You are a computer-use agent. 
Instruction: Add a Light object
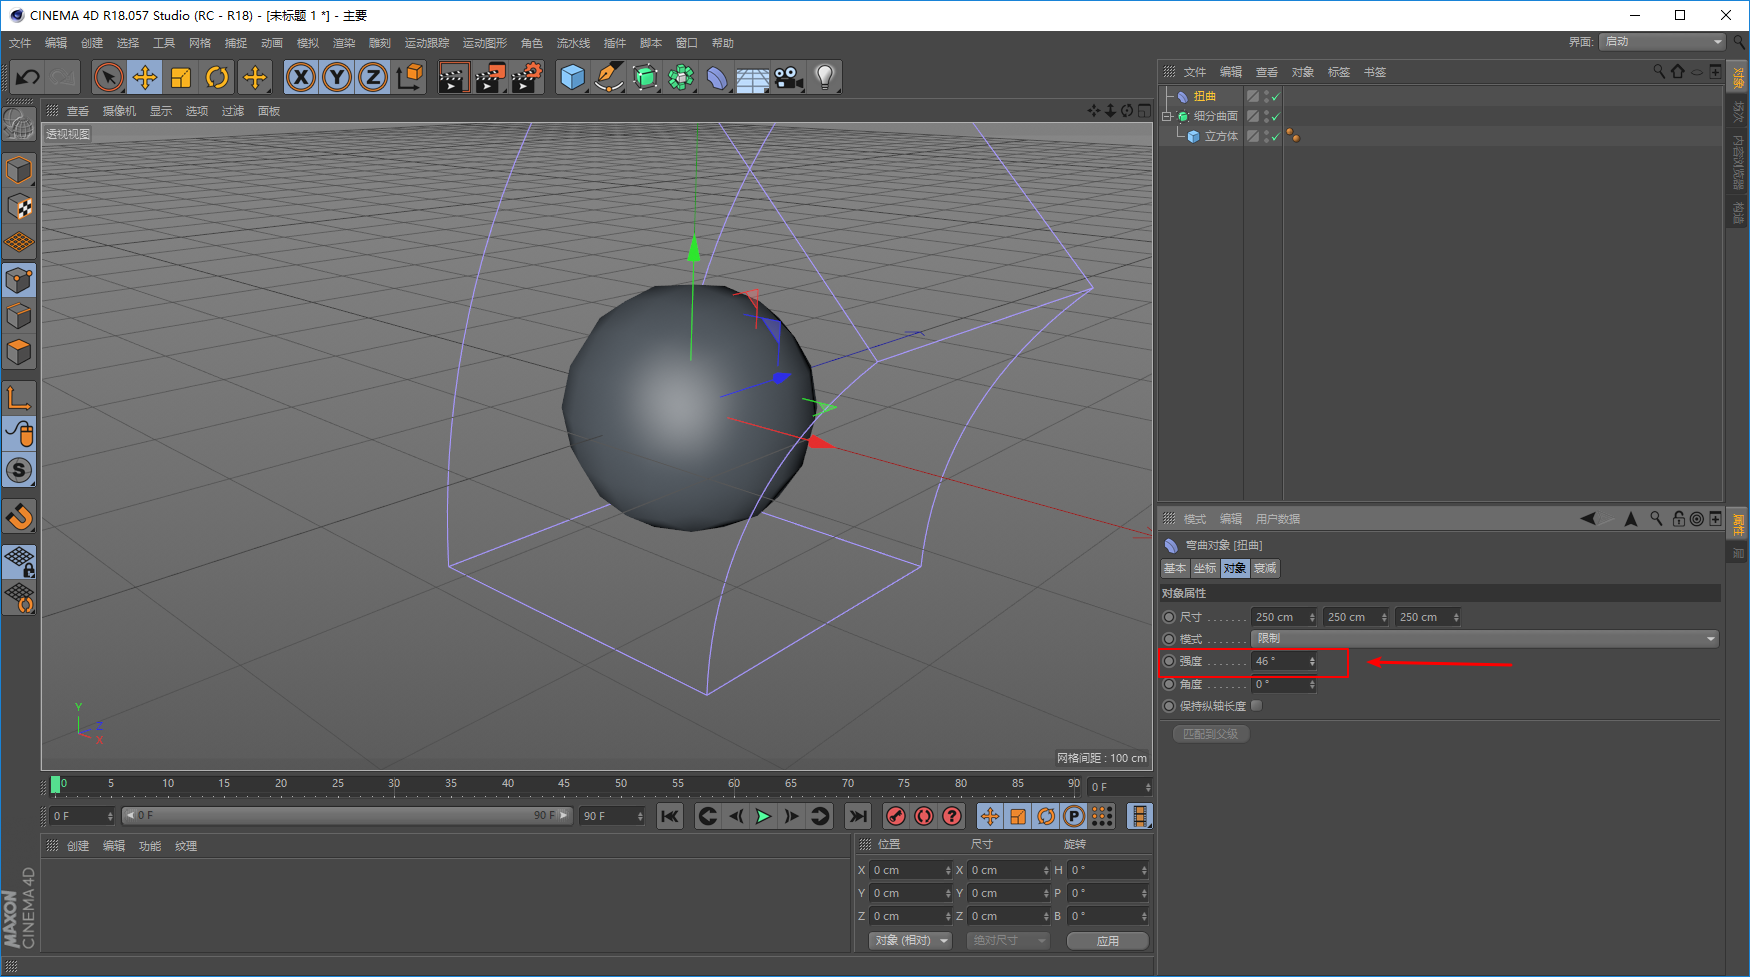click(824, 77)
